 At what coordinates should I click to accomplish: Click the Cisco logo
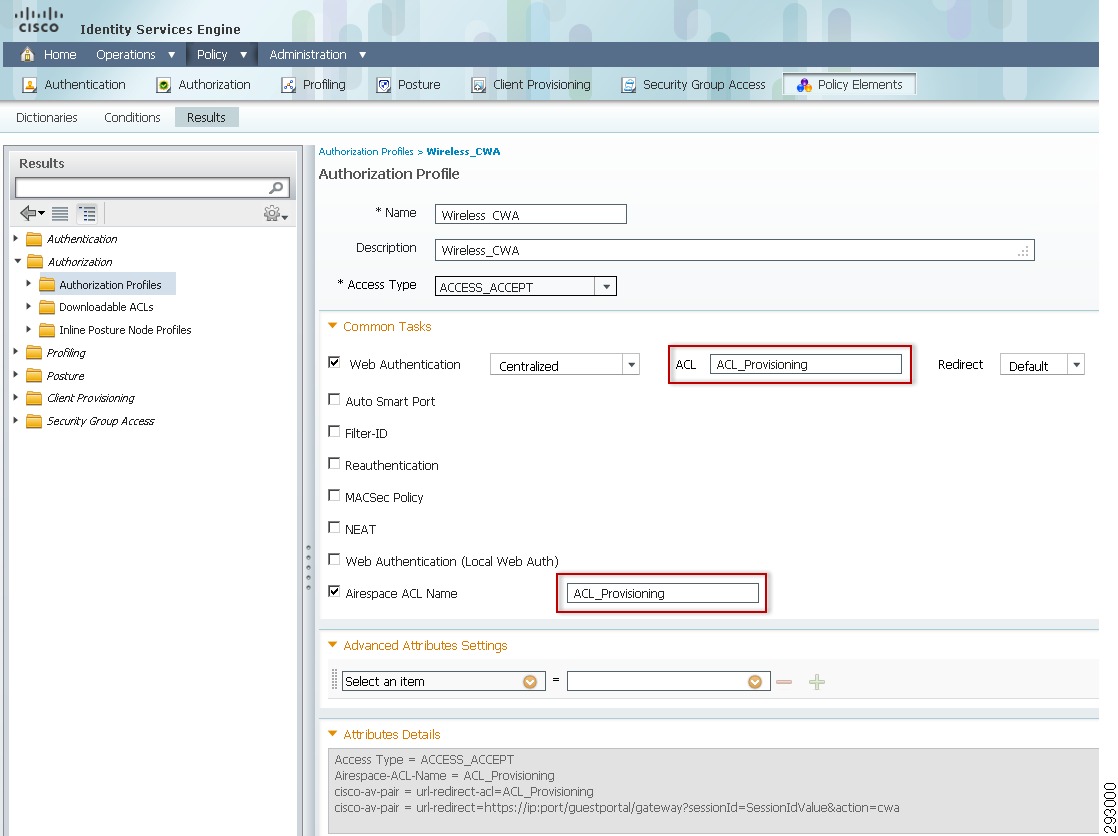pos(39,21)
